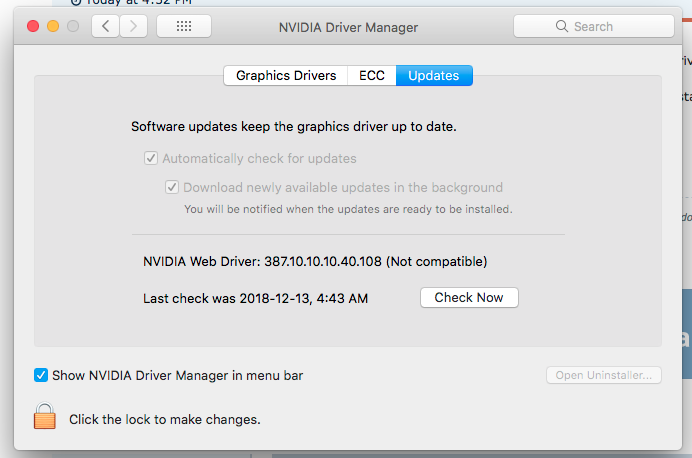The height and width of the screenshot is (458, 692).
Task: Uncheck Show NVIDIA Driver Manager in menu bar
Action: [41, 376]
